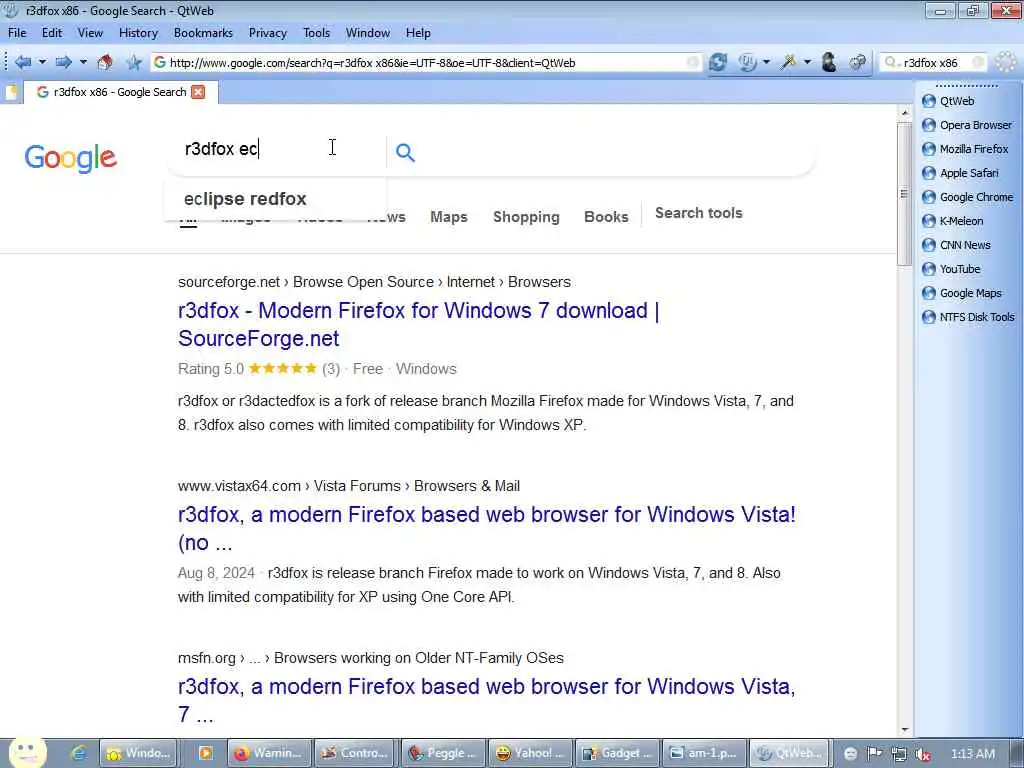Open the History menu
Viewport: 1024px width, 768px height.
pos(138,33)
